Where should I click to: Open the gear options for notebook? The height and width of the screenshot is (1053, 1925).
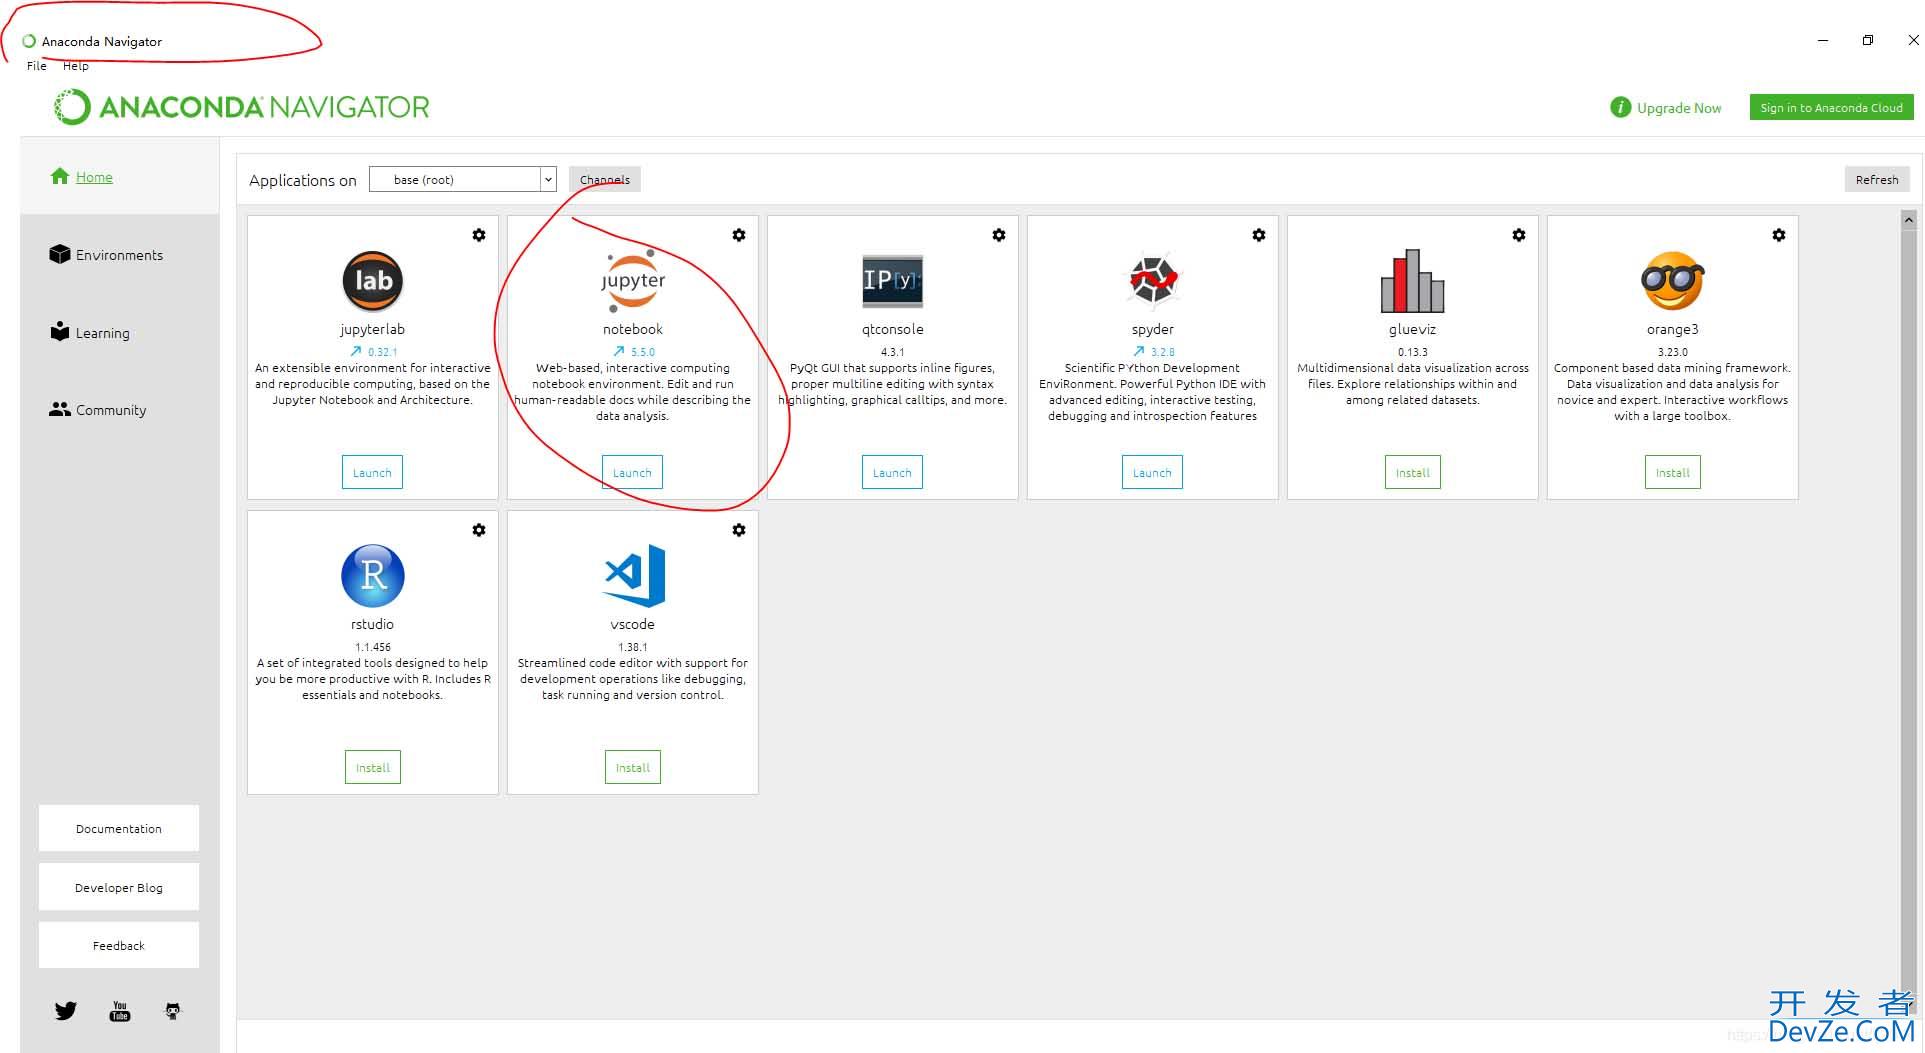[739, 235]
